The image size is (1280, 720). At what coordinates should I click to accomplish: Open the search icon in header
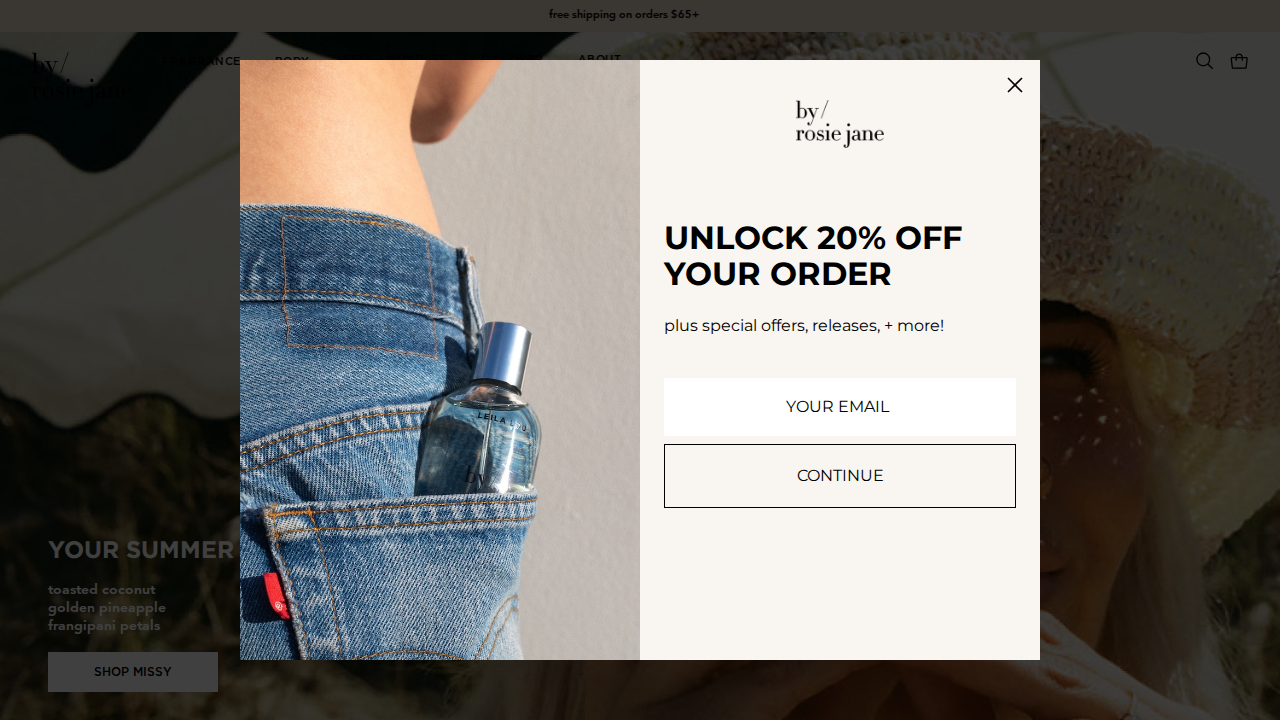1204,61
